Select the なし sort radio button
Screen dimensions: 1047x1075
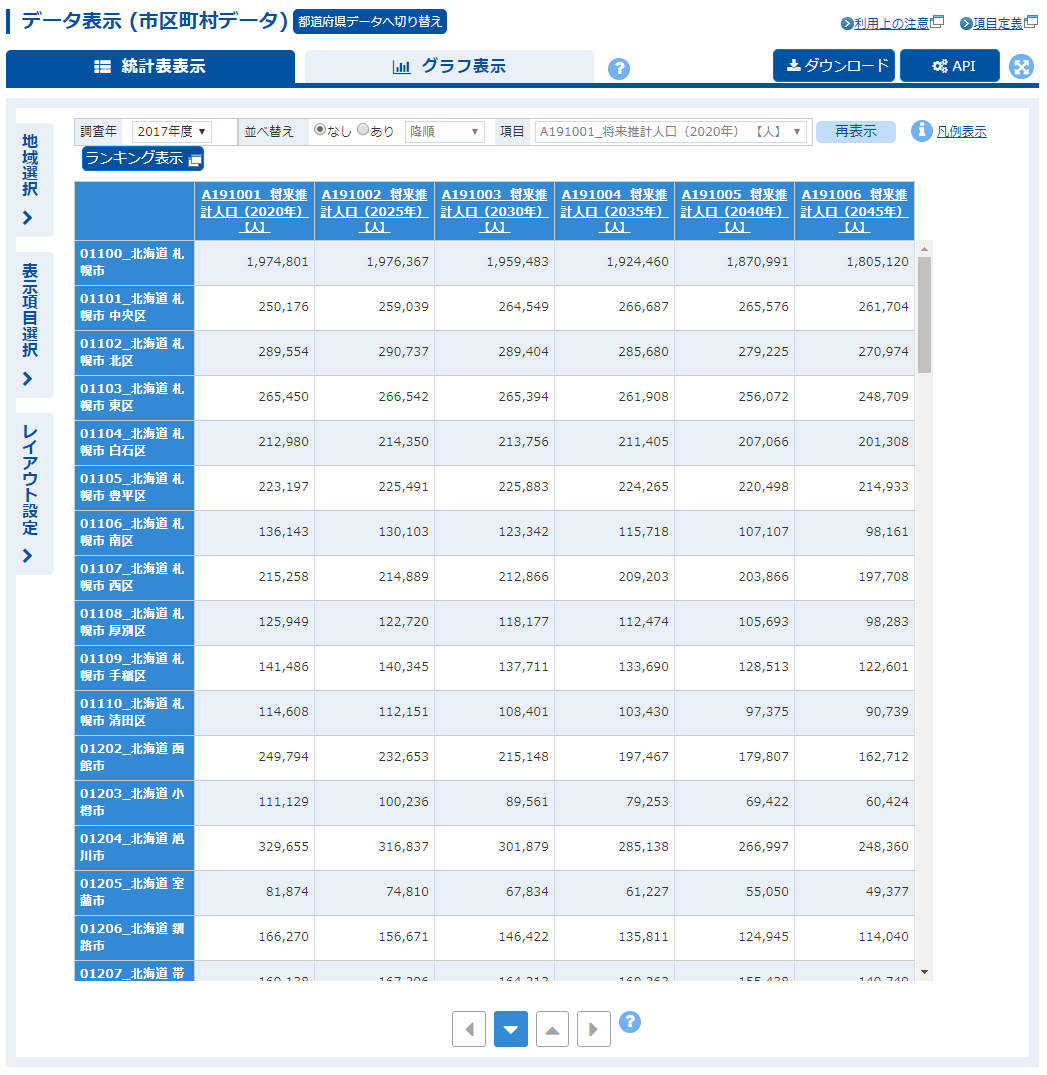[x=320, y=130]
